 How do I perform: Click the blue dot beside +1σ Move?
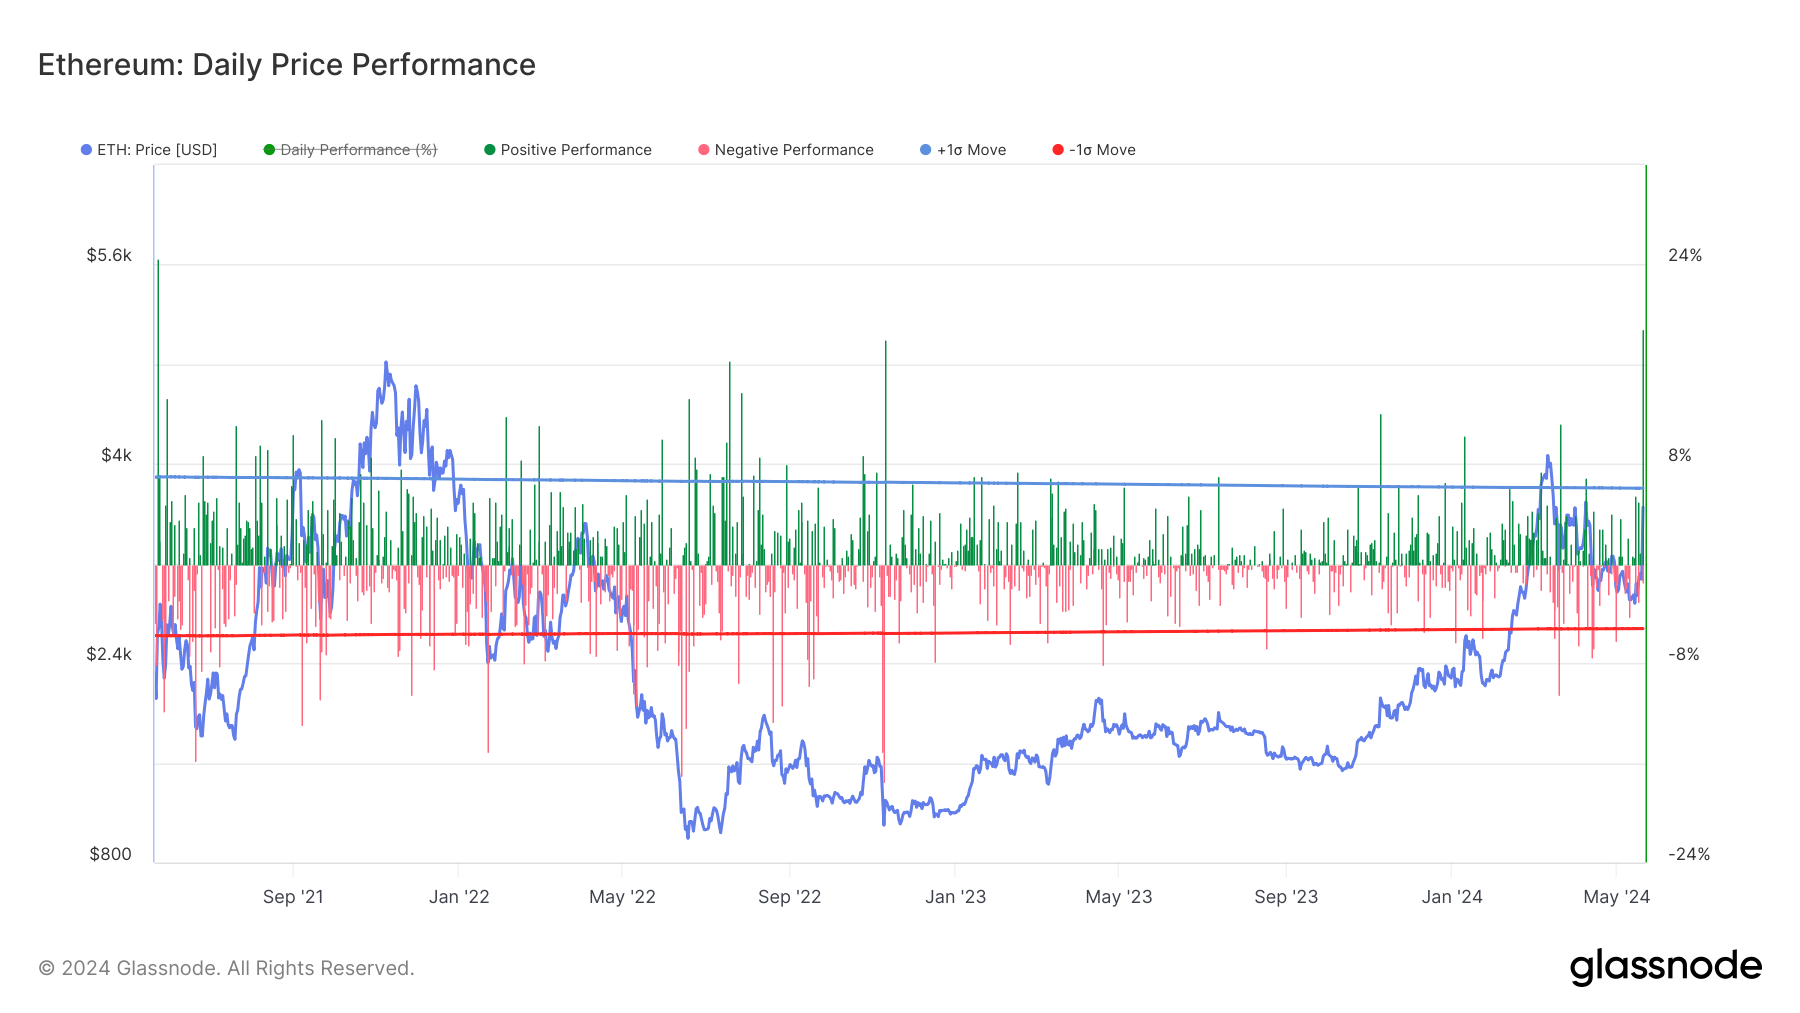click(926, 150)
